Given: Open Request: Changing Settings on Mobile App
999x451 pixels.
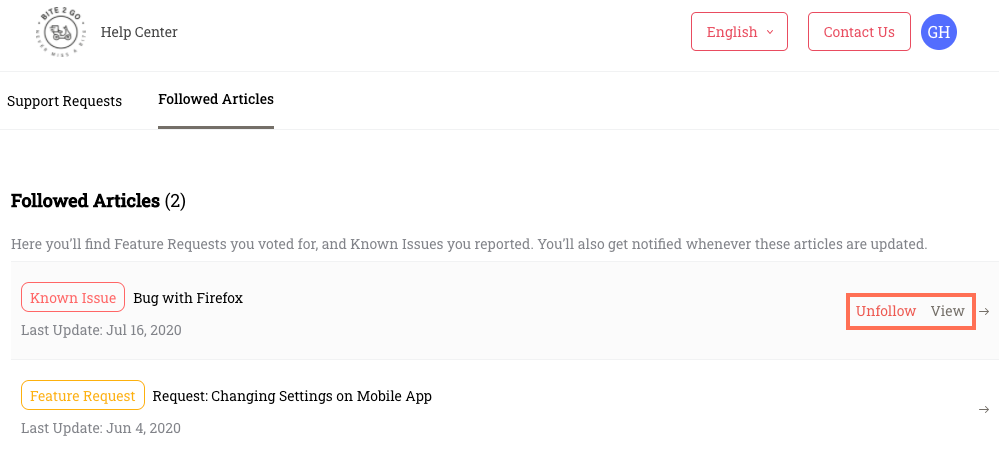Looking at the screenshot, I should [292, 396].
